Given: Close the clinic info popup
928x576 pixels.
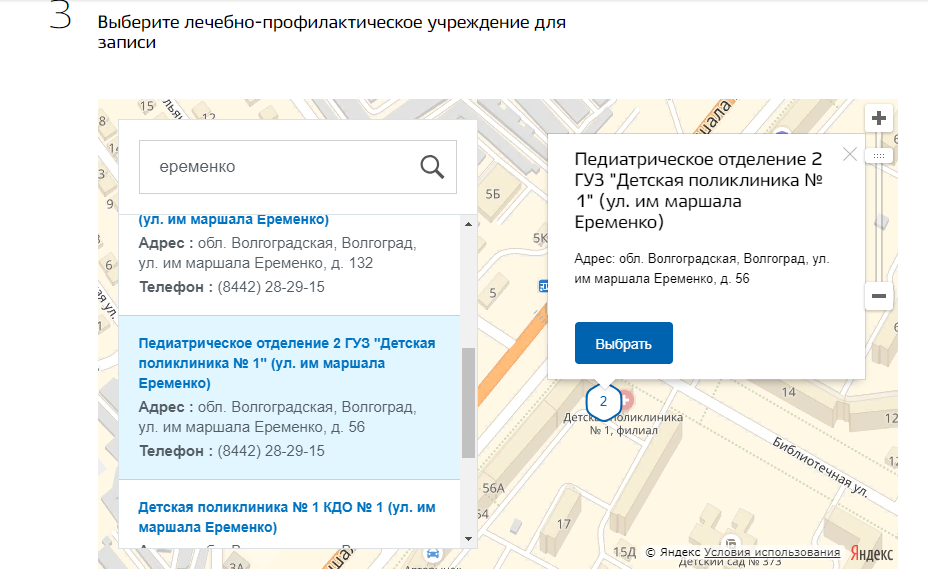Looking at the screenshot, I should pyautogui.click(x=850, y=155).
